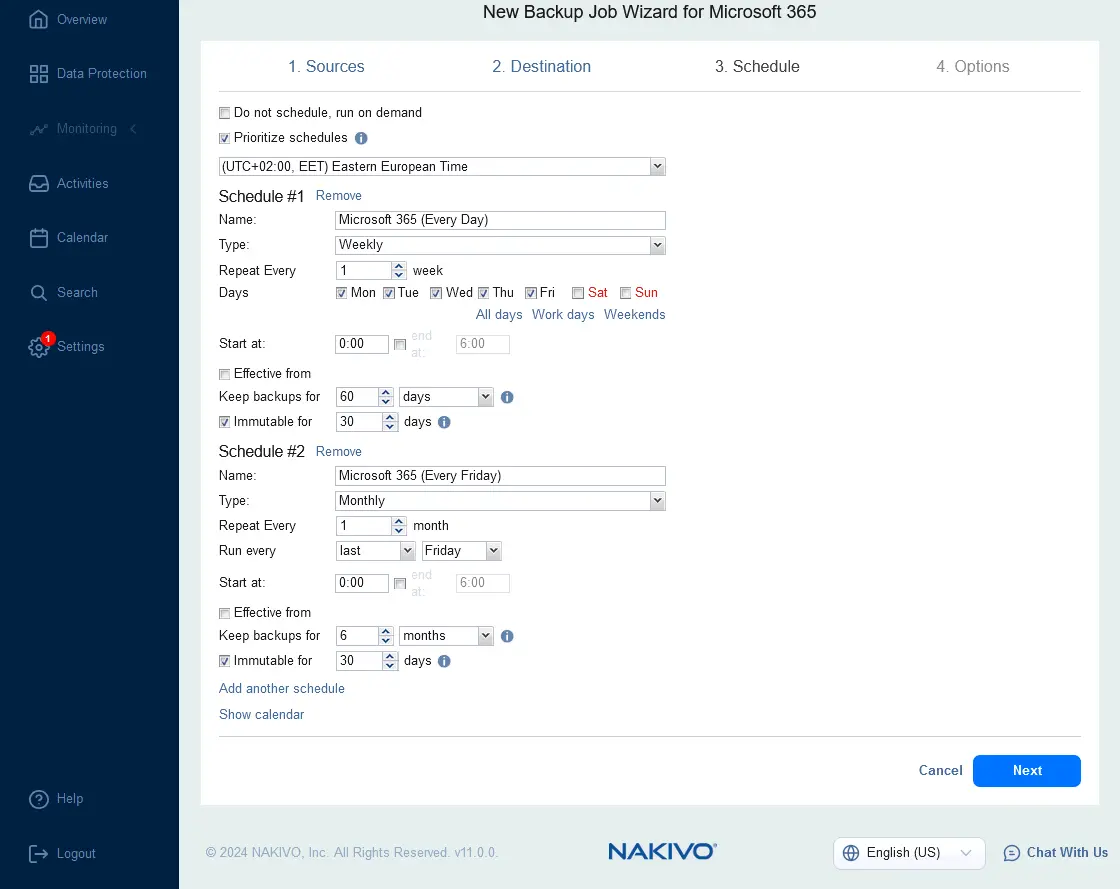Open the Overview home icon
Screen dimensions: 1120x889
(x=39, y=19)
